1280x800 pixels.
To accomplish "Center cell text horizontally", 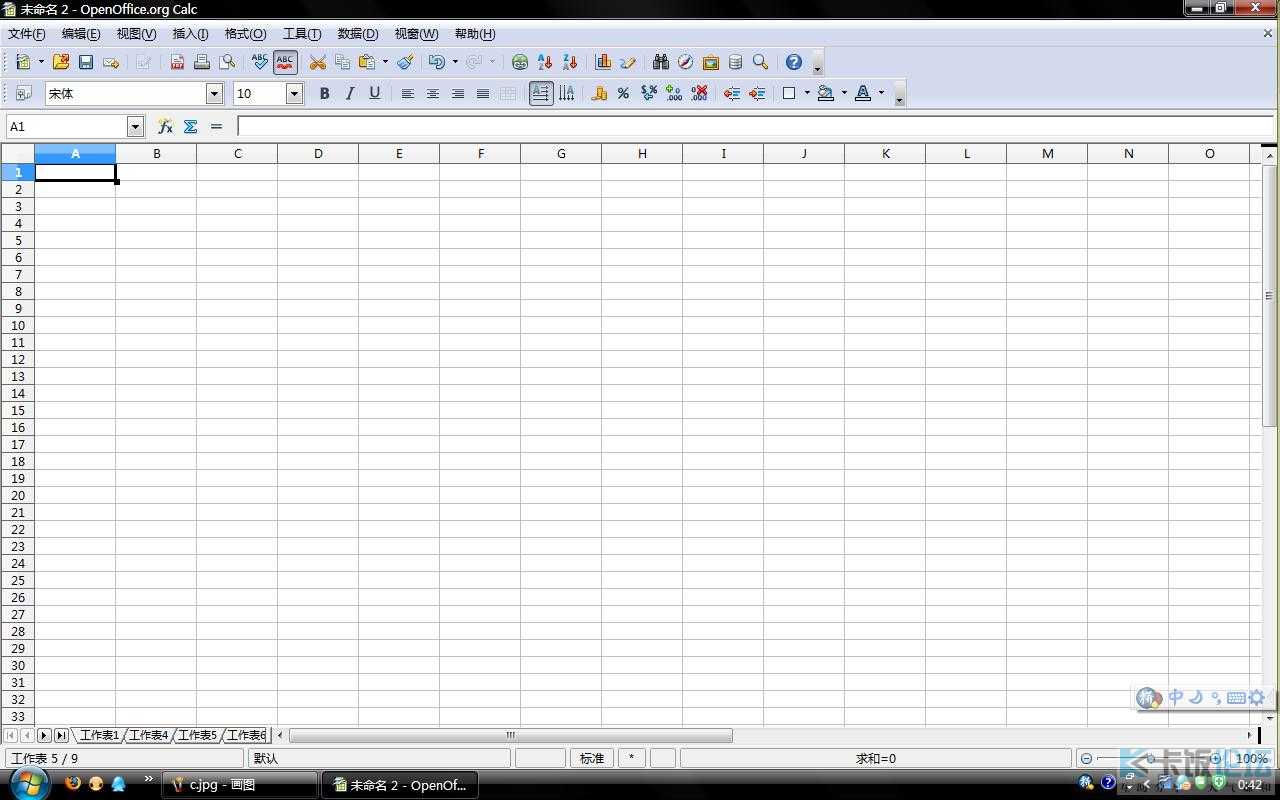I will (x=433, y=93).
